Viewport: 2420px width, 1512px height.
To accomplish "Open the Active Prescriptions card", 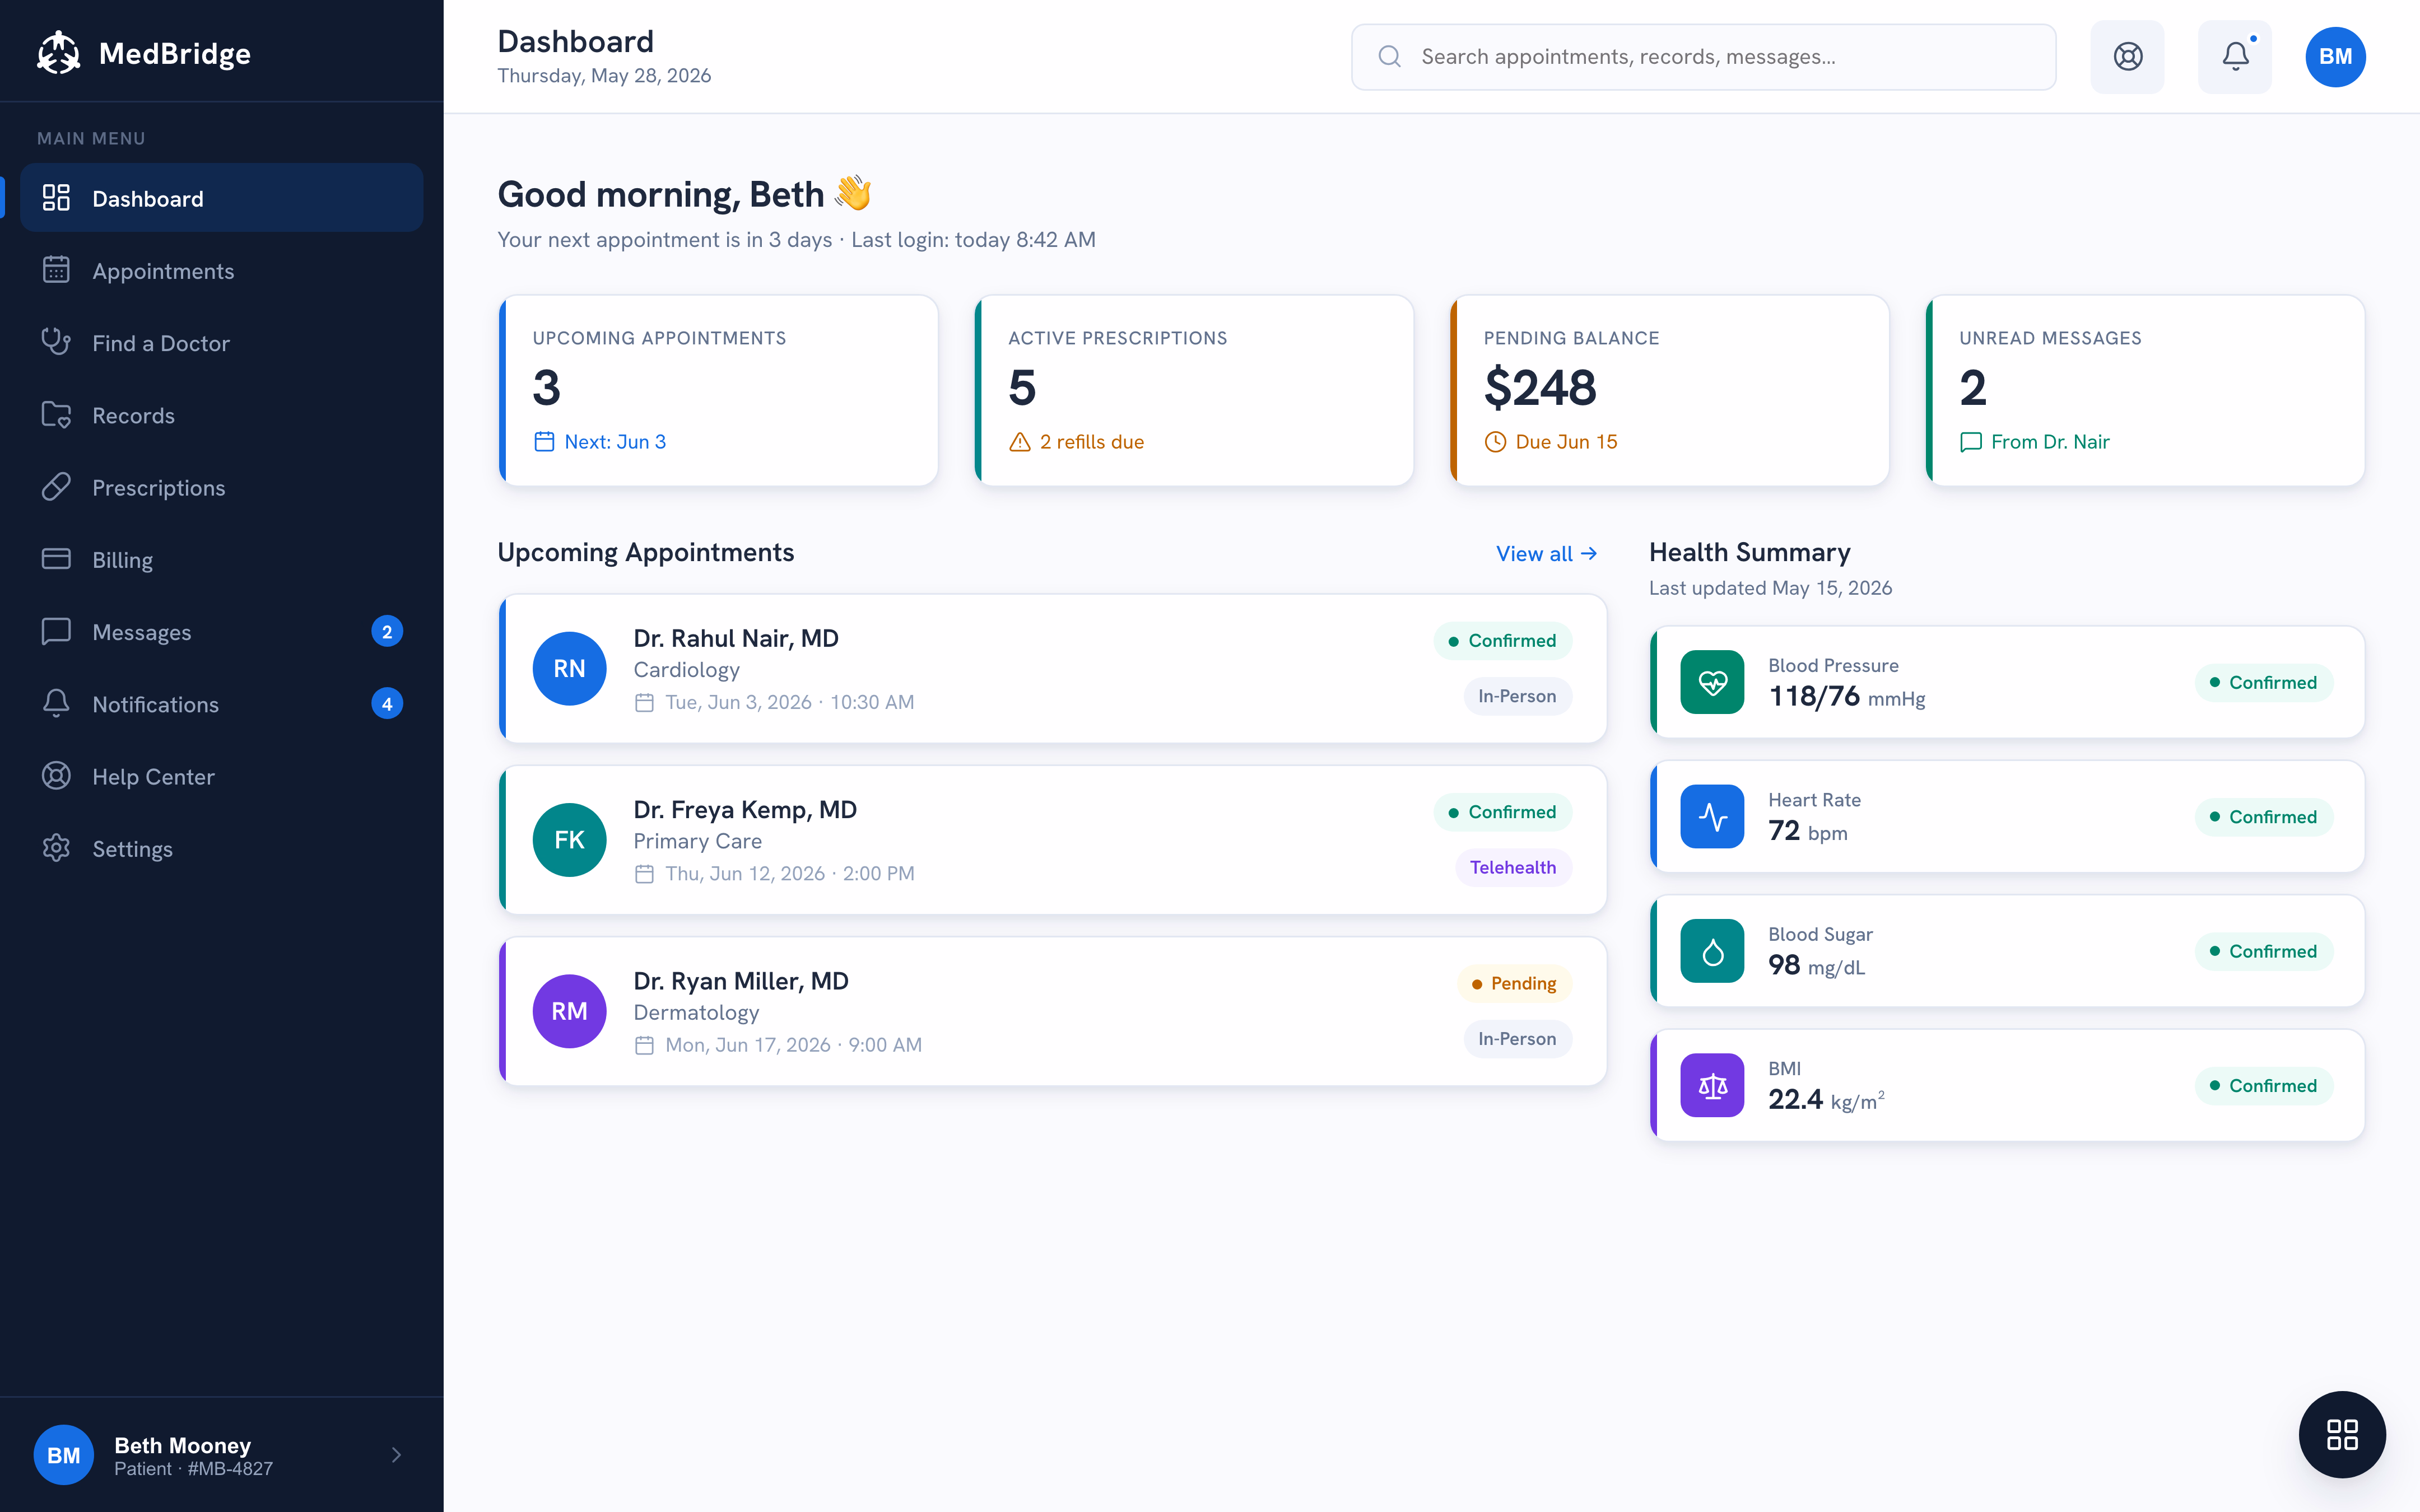I will click(x=1193, y=390).
